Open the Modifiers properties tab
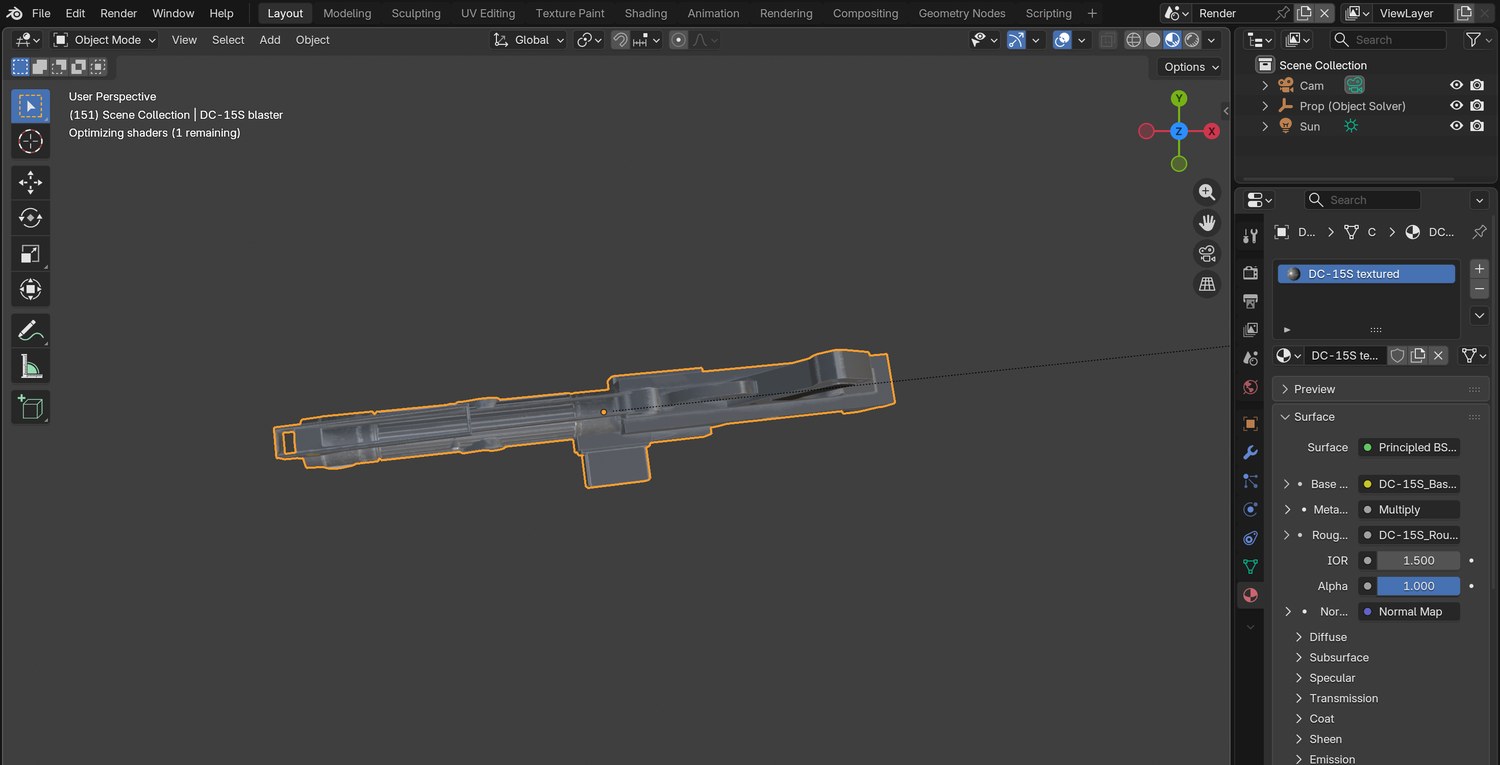This screenshot has height=765, width=1500. point(1250,453)
